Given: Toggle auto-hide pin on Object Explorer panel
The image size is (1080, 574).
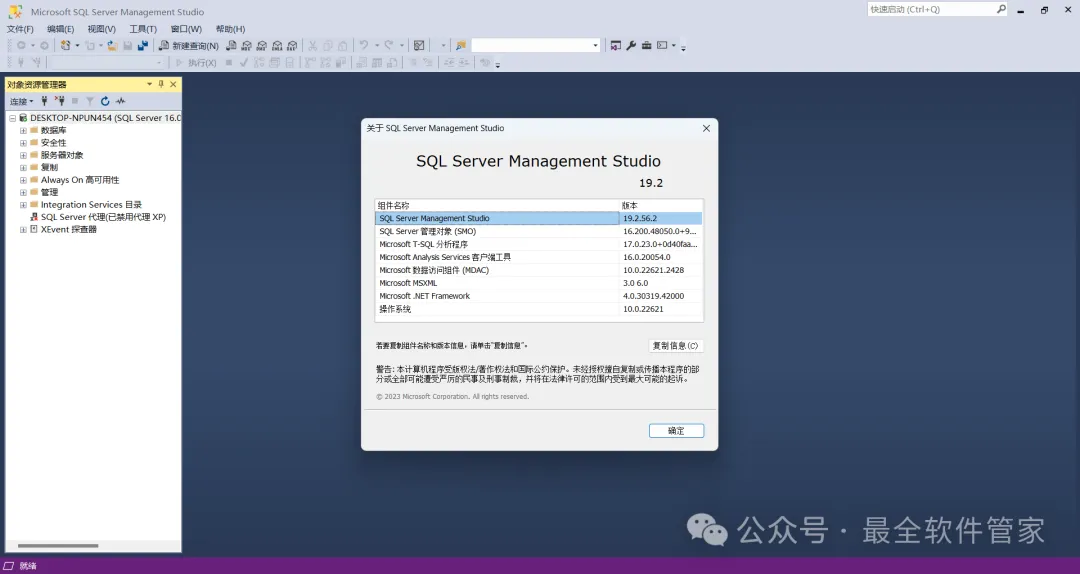Looking at the screenshot, I should click(x=161, y=84).
